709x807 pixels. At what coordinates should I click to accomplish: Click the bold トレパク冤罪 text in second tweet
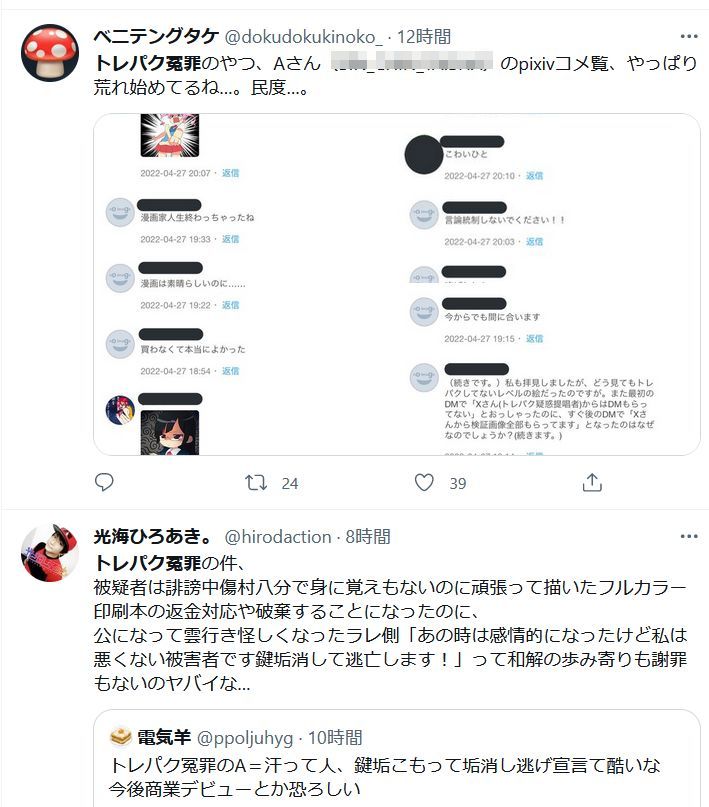pos(147,563)
